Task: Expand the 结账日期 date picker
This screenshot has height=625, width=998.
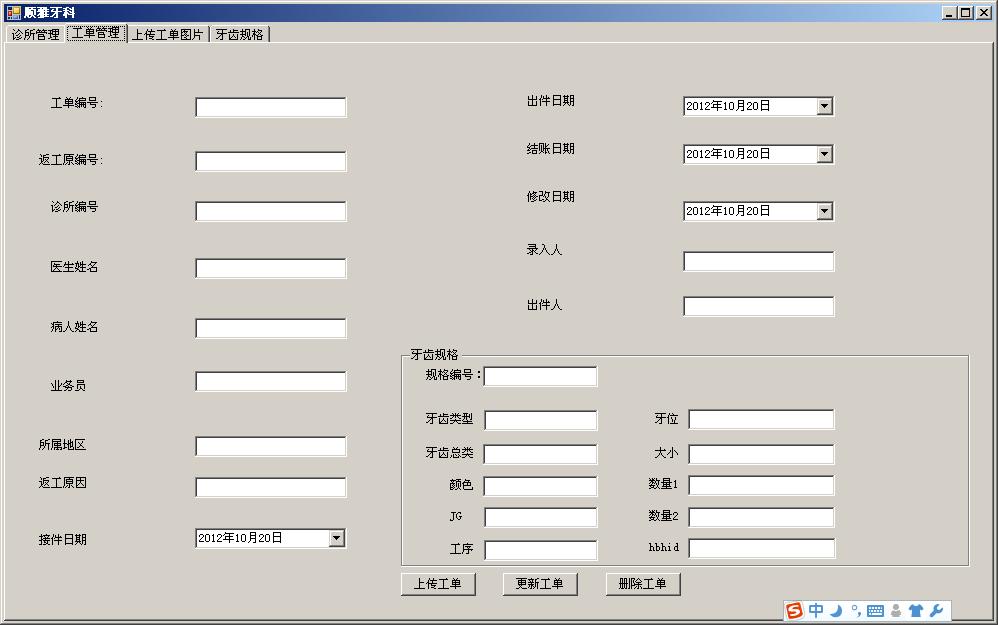Action: 824,153
